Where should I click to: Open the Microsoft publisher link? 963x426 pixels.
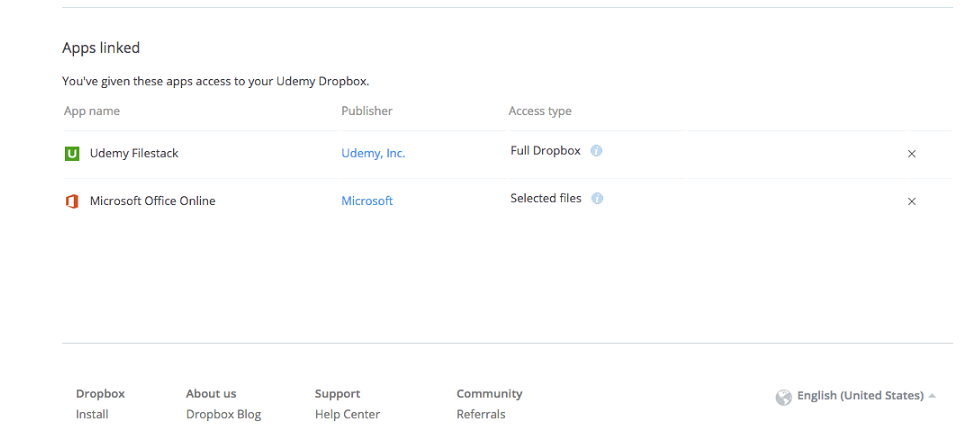367,201
